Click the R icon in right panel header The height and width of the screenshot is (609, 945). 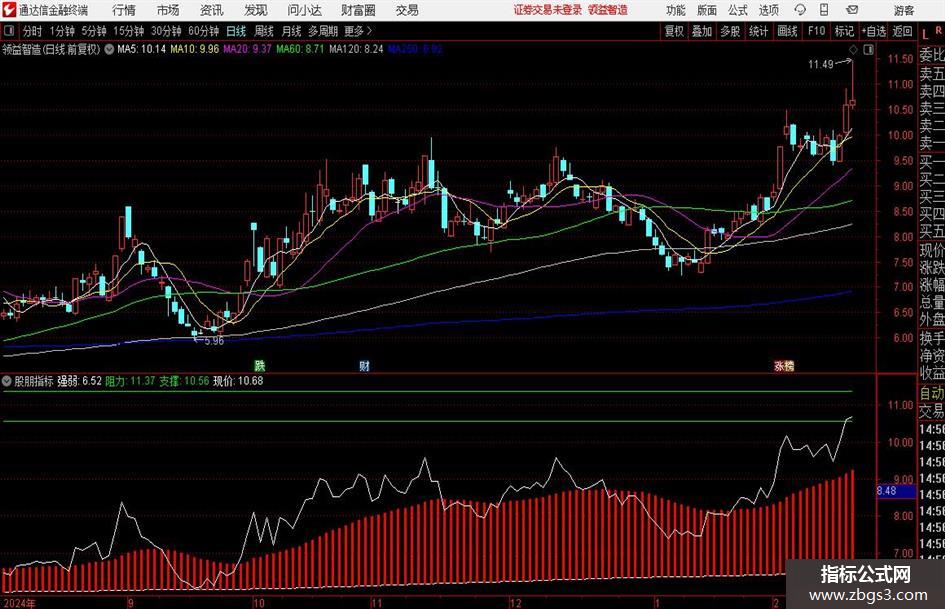(x=938, y=30)
